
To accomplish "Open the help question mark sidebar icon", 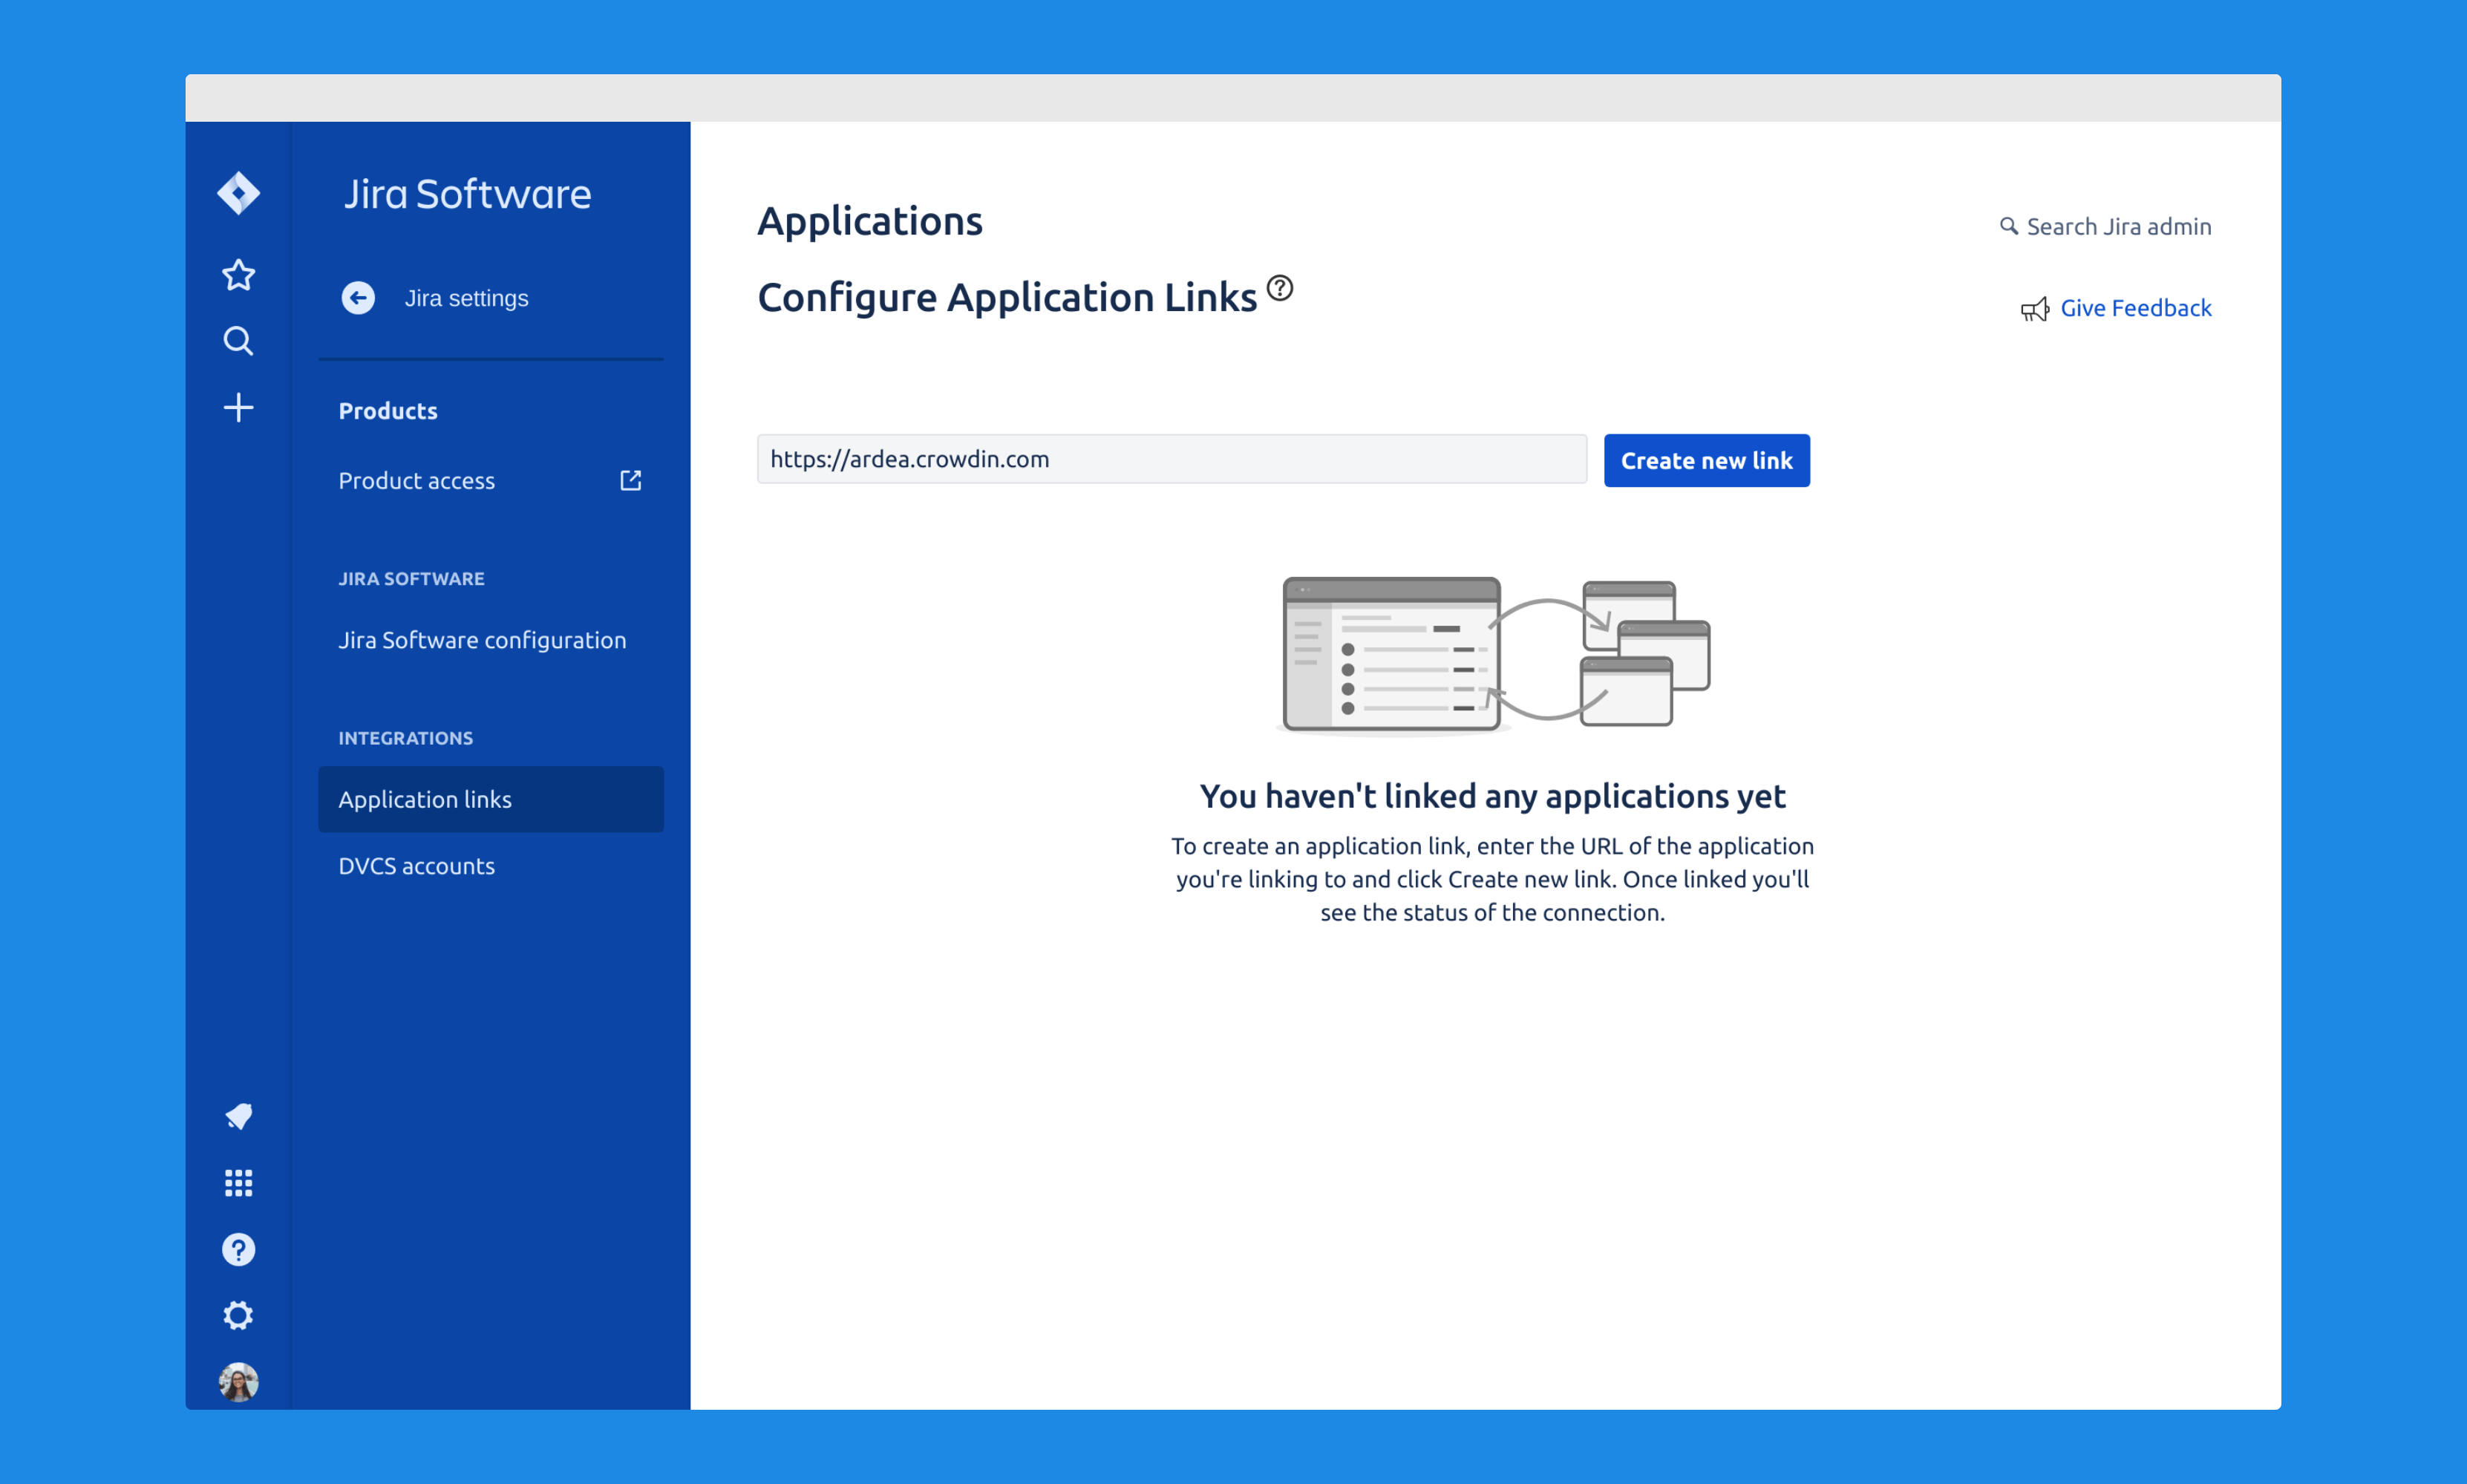I will (x=238, y=1249).
